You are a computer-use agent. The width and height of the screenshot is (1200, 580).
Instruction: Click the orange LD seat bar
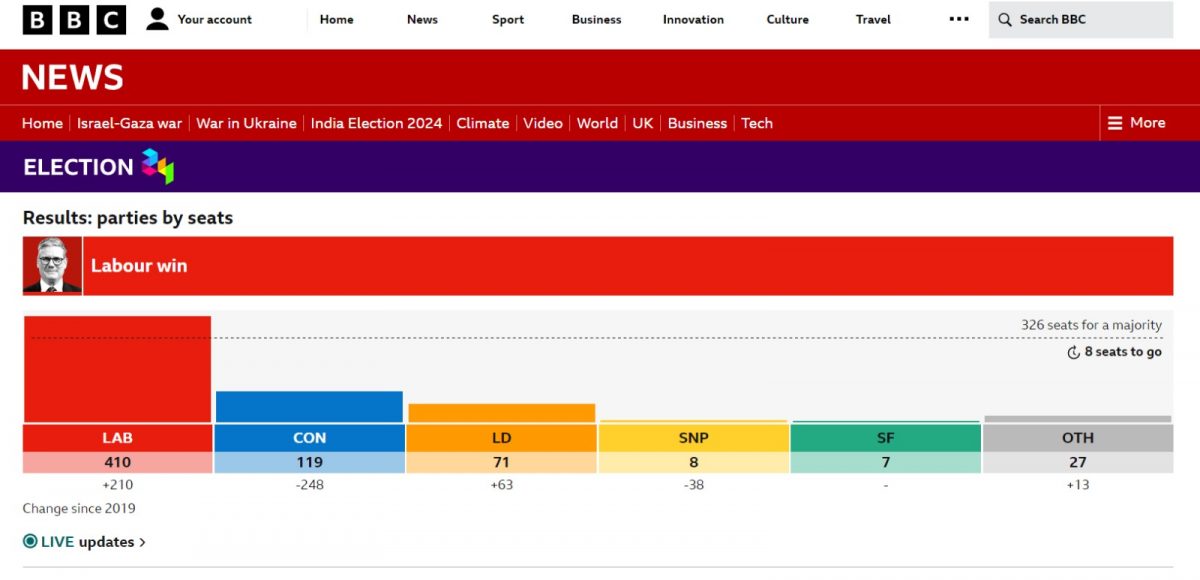click(x=502, y=413)
